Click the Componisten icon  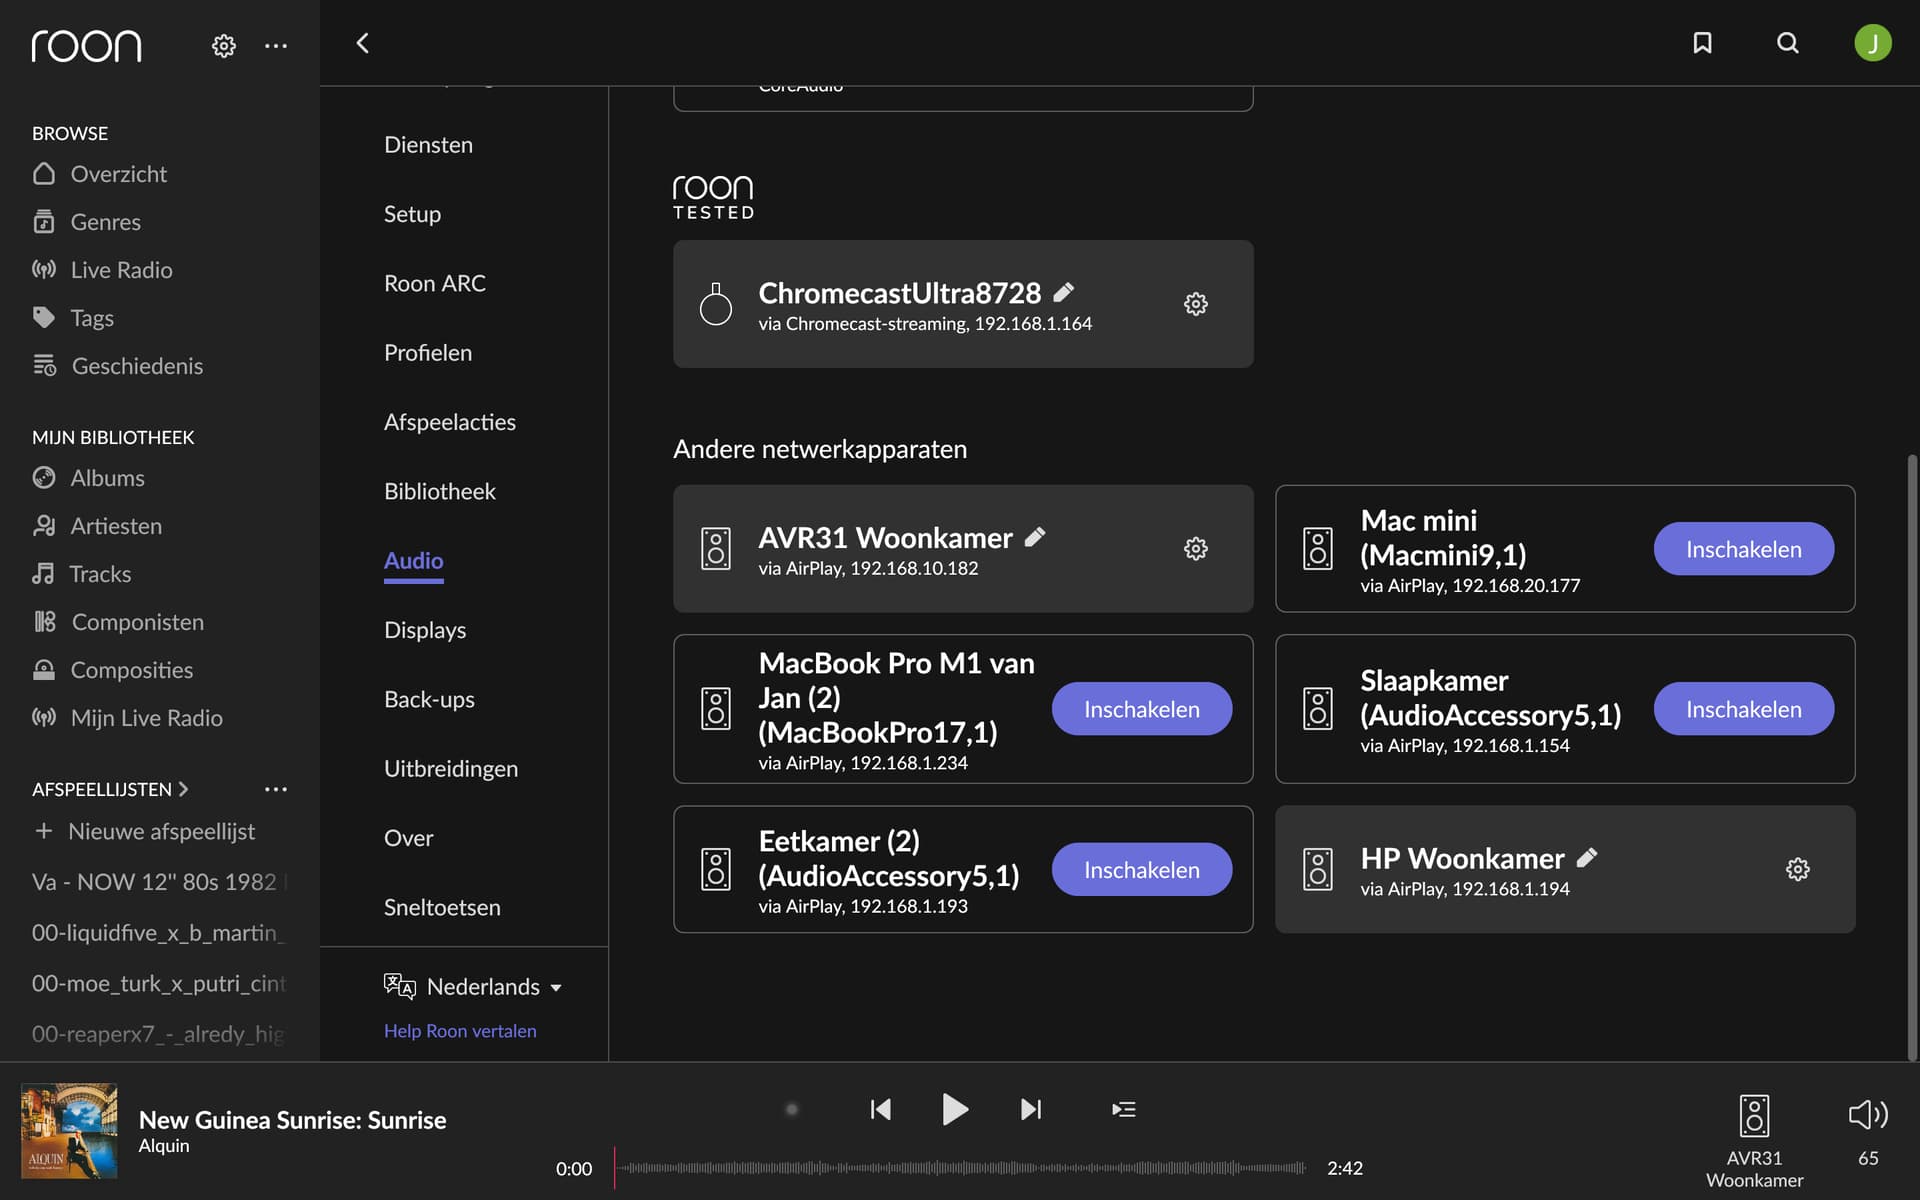click(x=45, y=622)
